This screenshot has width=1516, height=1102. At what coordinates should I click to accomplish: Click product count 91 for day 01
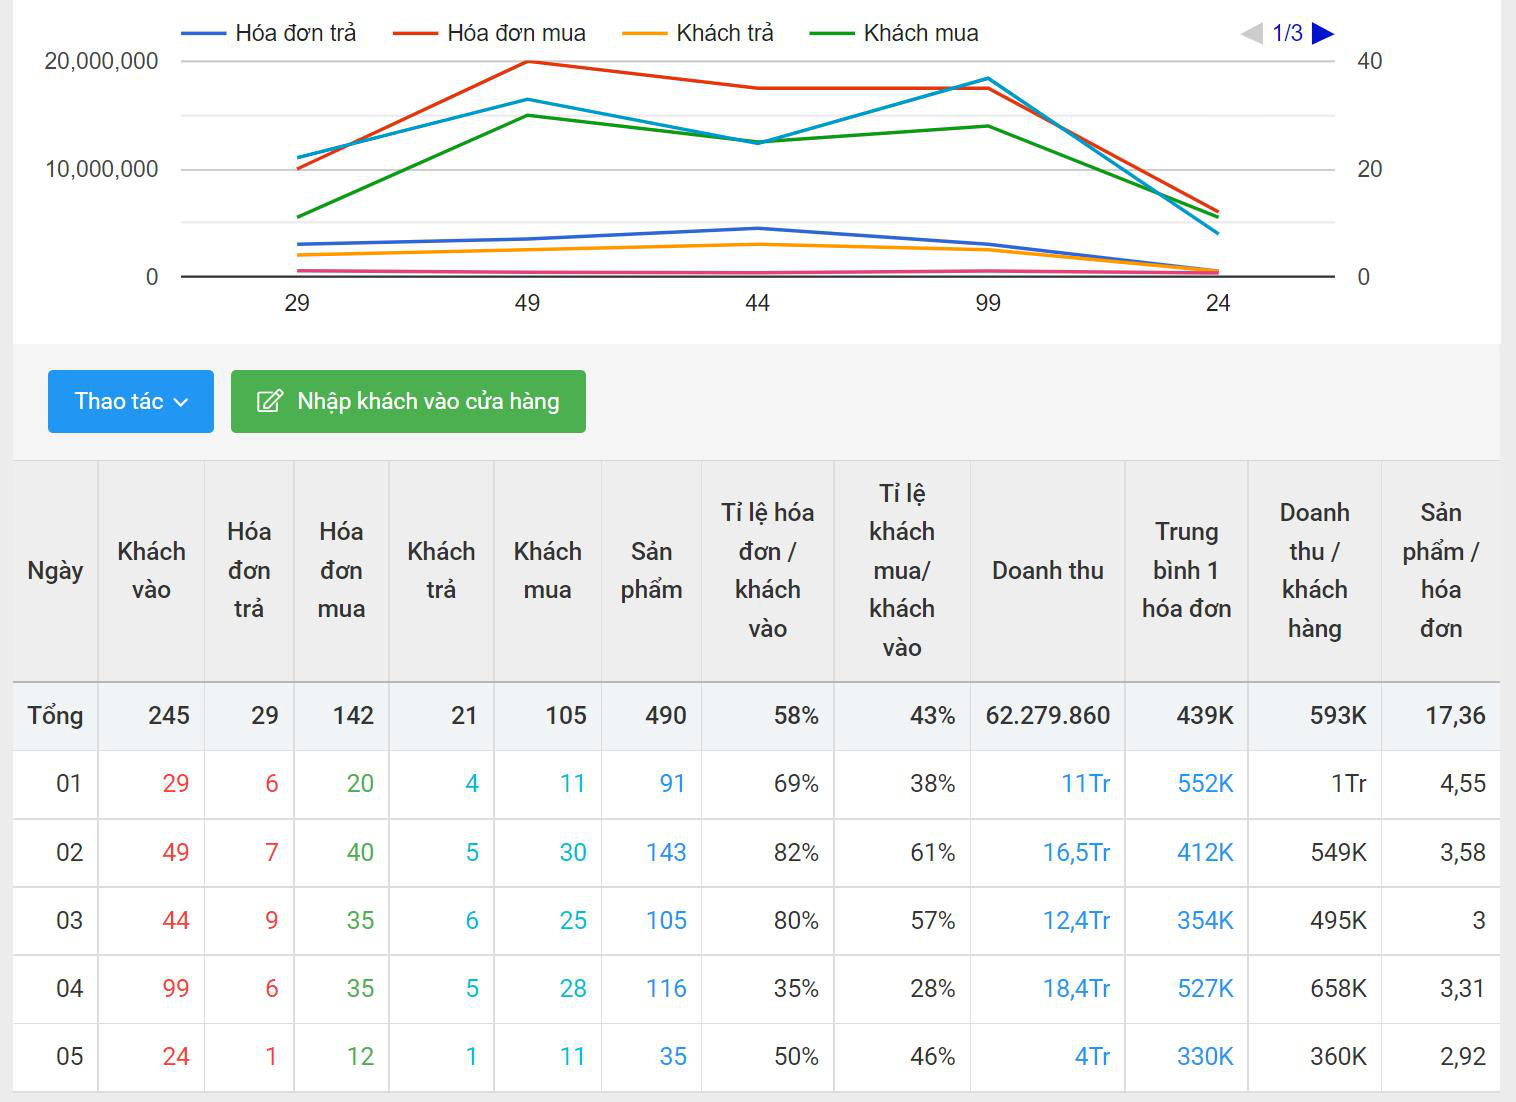(673, 784)
